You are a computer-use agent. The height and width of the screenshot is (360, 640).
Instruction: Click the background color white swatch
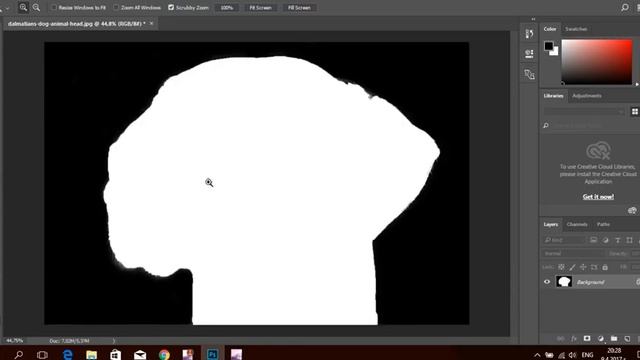point(555,52)
